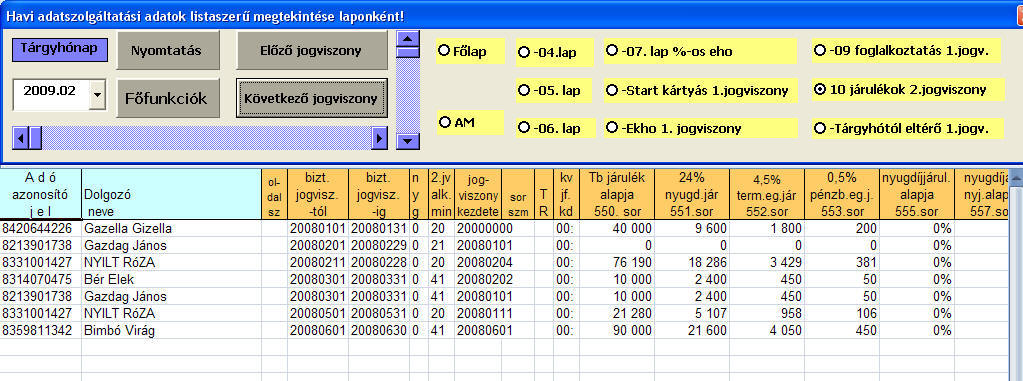This screenshot has width=1023, height=381.
Task: Click the 24% nyugd.jár 551.sor header
Action: coord(692,194)
